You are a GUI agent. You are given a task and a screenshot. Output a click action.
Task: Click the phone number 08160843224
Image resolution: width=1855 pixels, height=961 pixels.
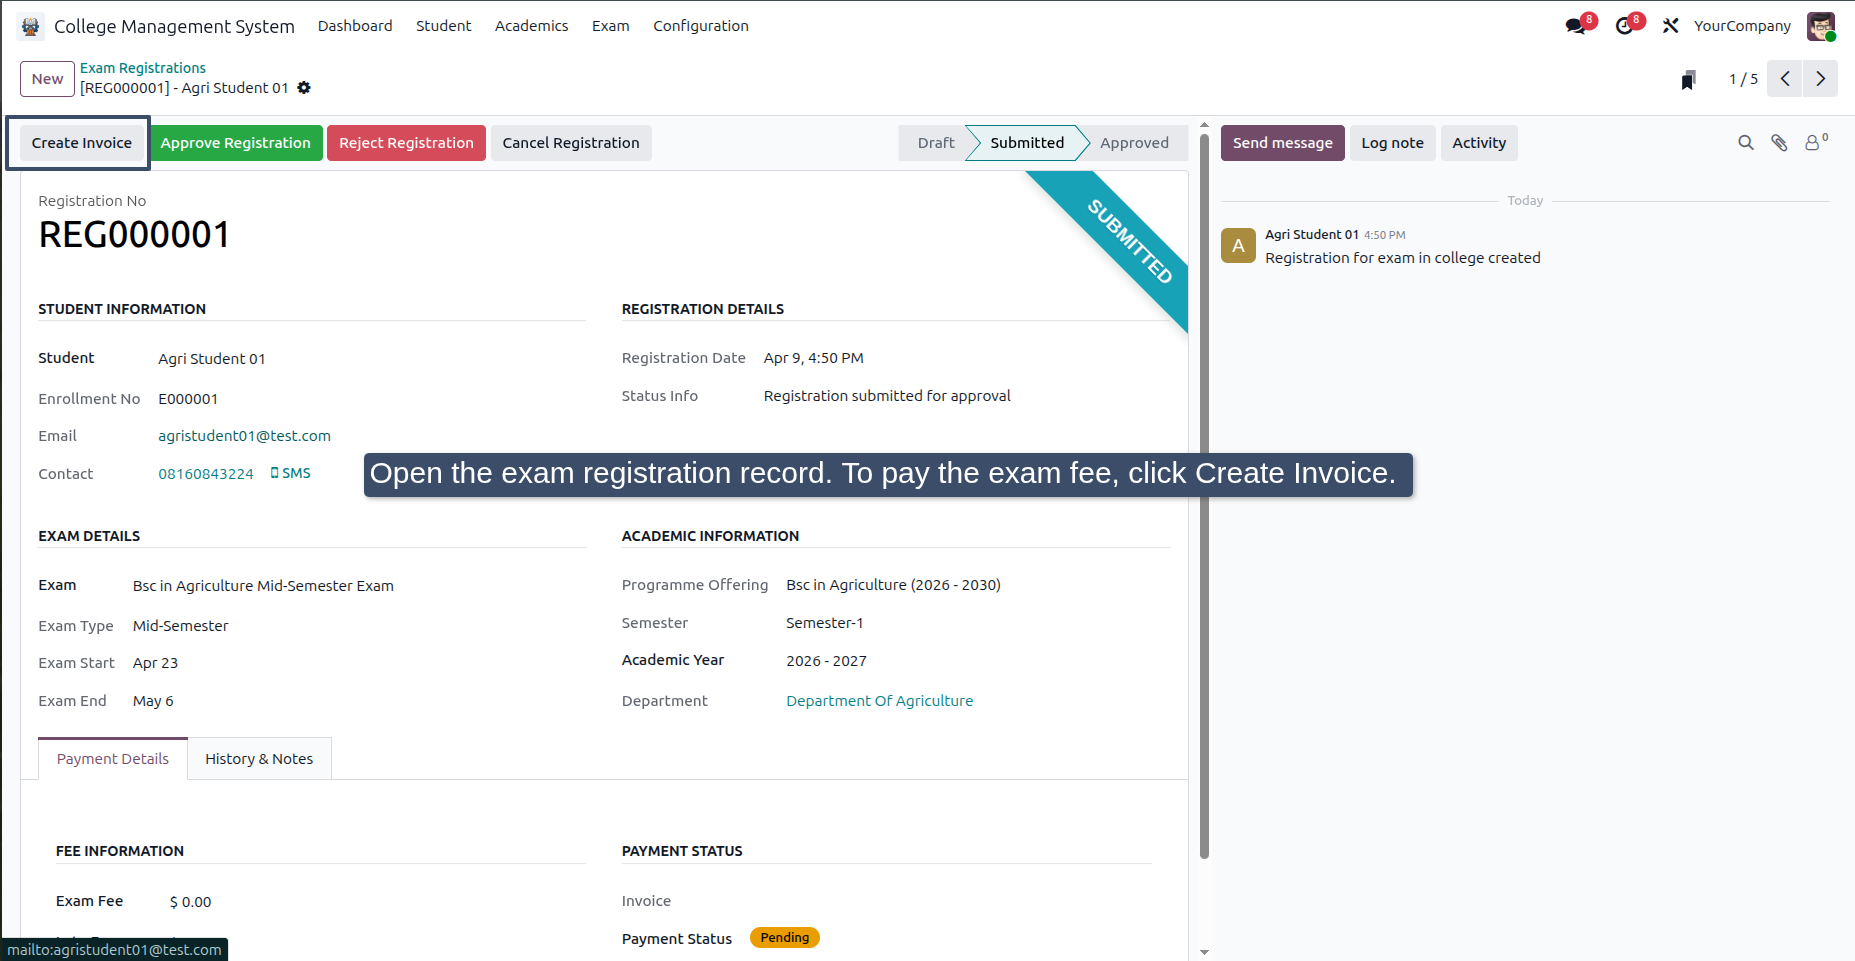pyautogui.click(x=206, y=474)
